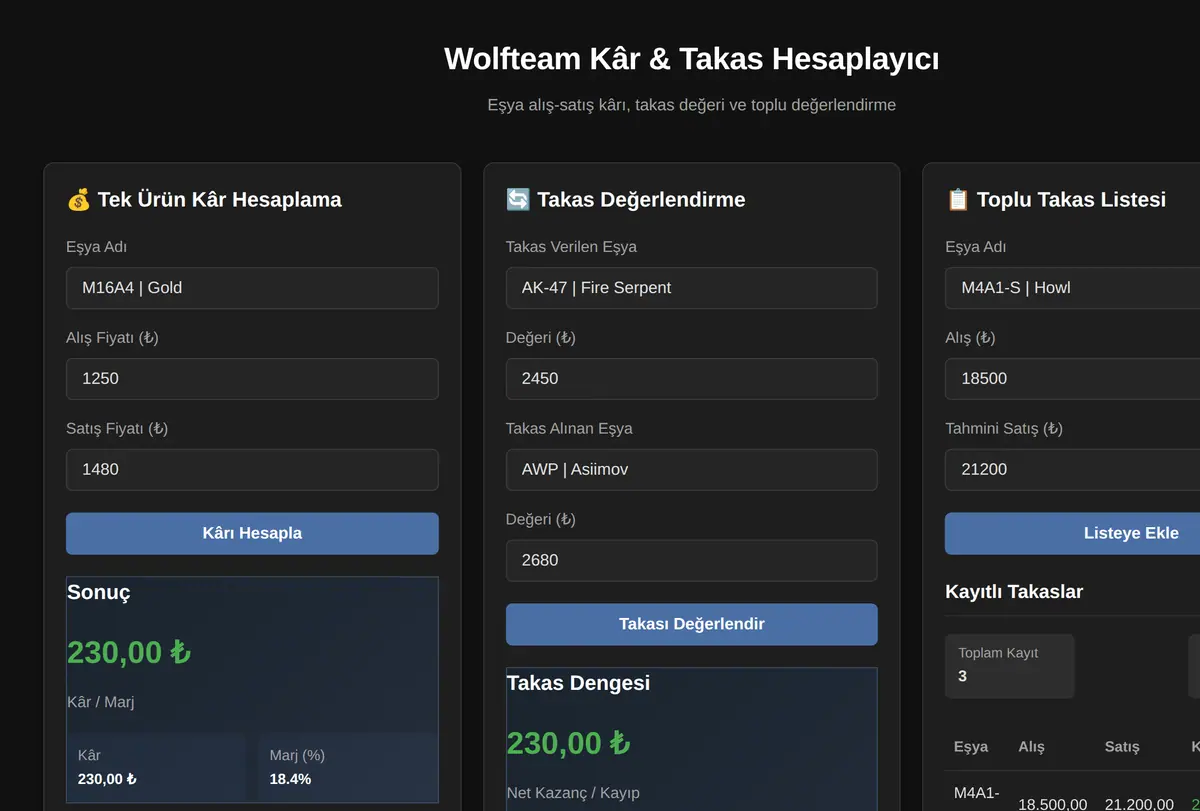This screenshot has width=1200, height=811.
Task: Click the 230,00 ₺ amount under Sonuç
Action: pos(129,652)
